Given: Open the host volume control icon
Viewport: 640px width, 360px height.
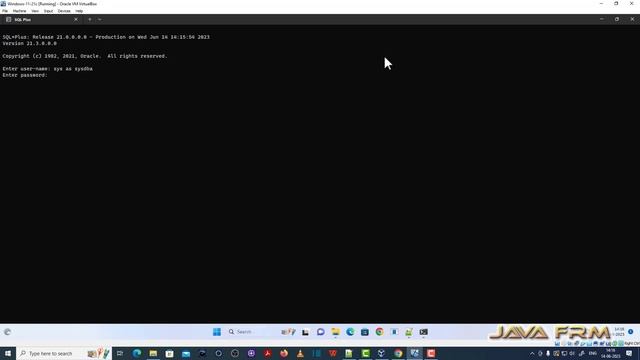Looking at the screenshot, I should [x=572, y=353].
